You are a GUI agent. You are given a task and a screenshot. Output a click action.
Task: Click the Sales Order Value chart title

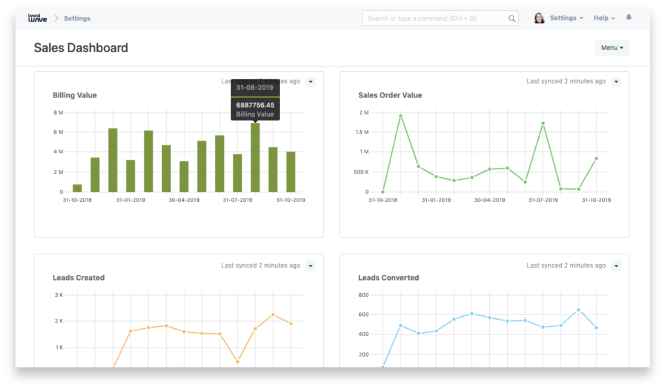pos(390,95)
